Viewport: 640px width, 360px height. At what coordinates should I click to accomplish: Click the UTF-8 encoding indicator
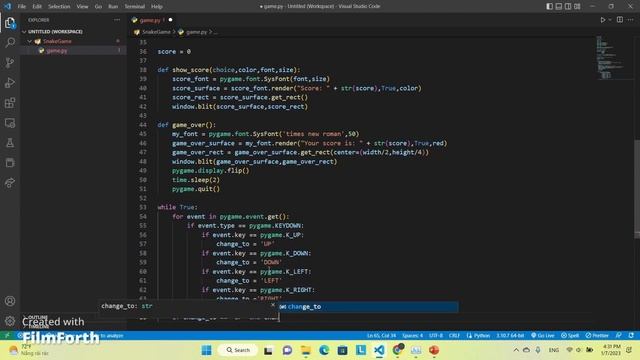coord(436,336)
